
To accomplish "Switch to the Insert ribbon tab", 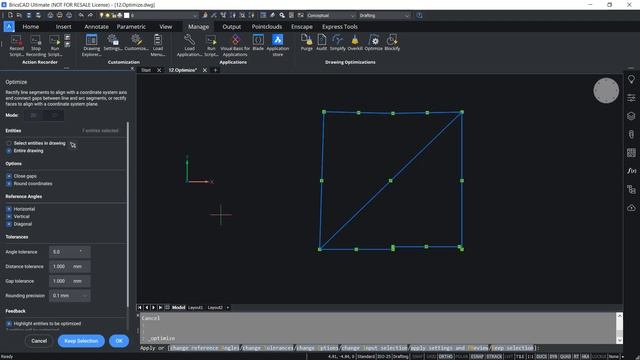I will coord(63,27).
